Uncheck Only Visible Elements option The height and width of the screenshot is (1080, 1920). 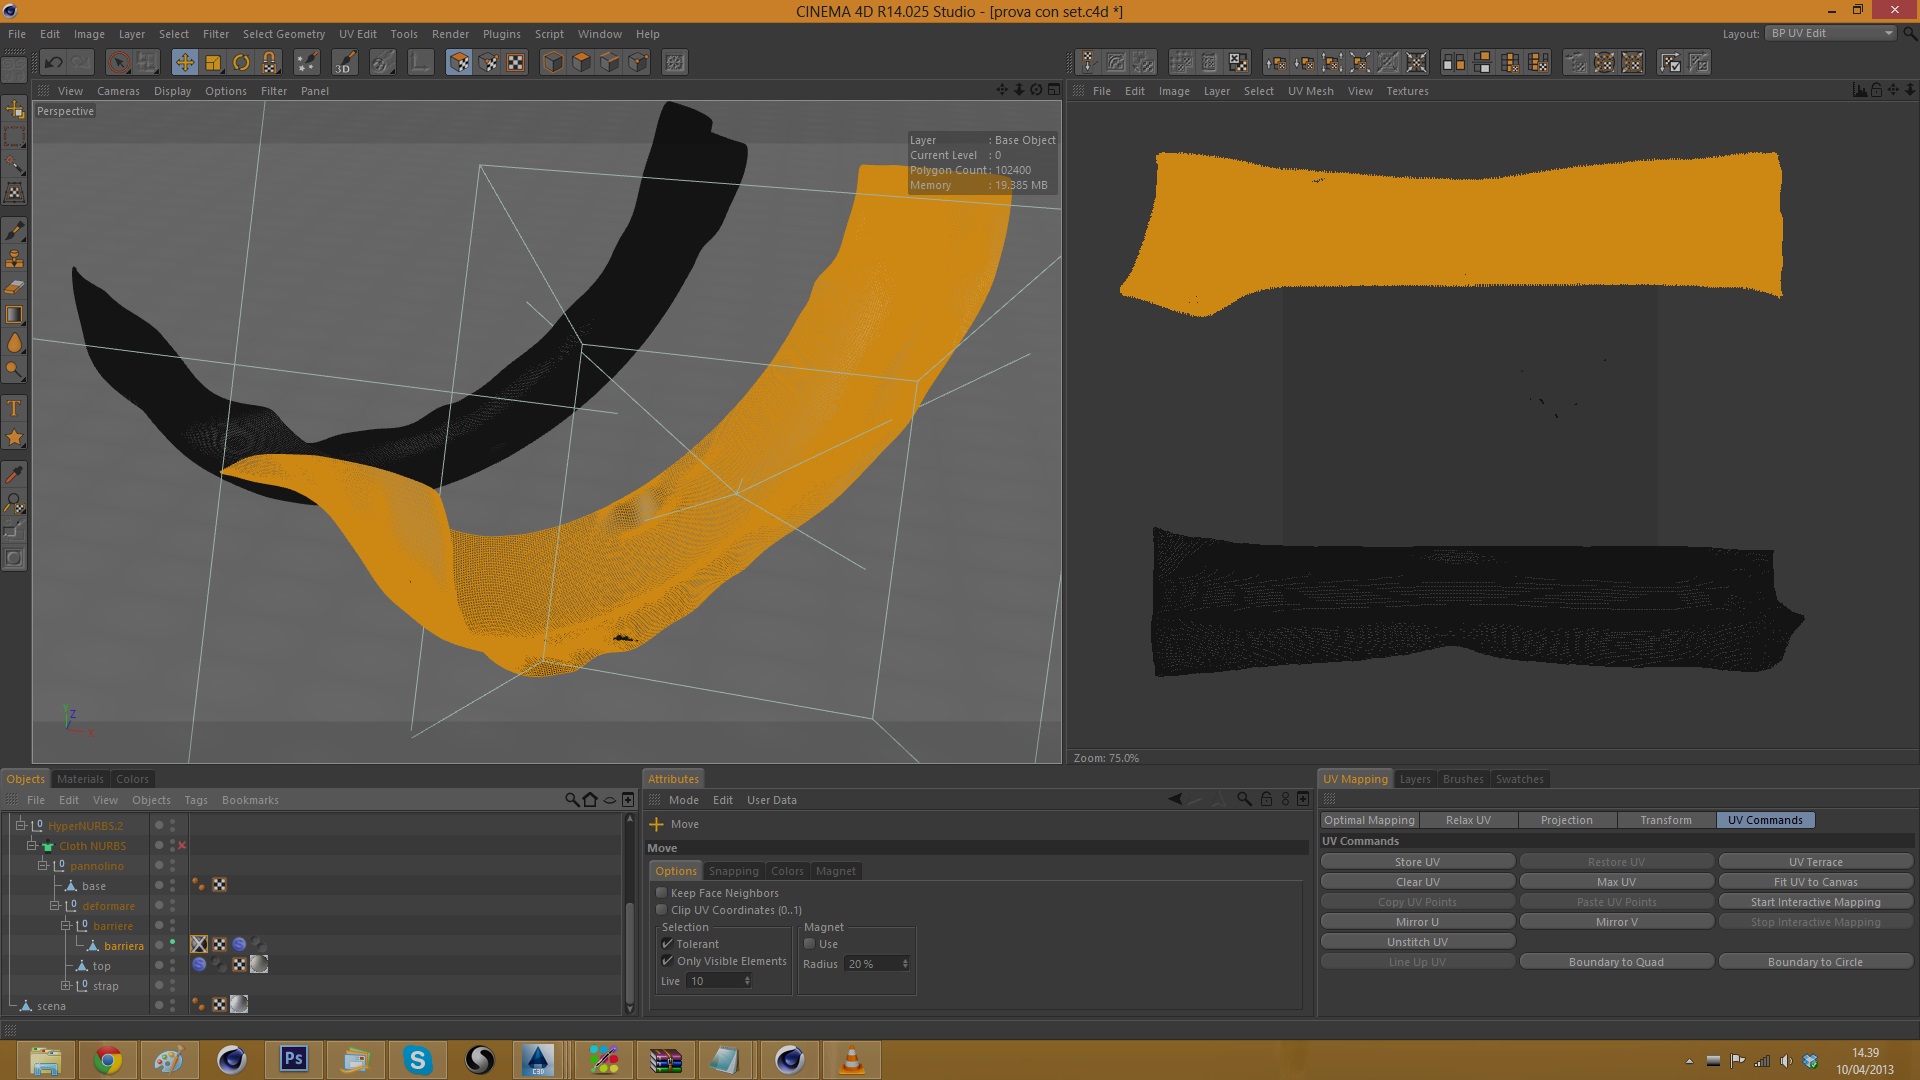coord(668,961)
